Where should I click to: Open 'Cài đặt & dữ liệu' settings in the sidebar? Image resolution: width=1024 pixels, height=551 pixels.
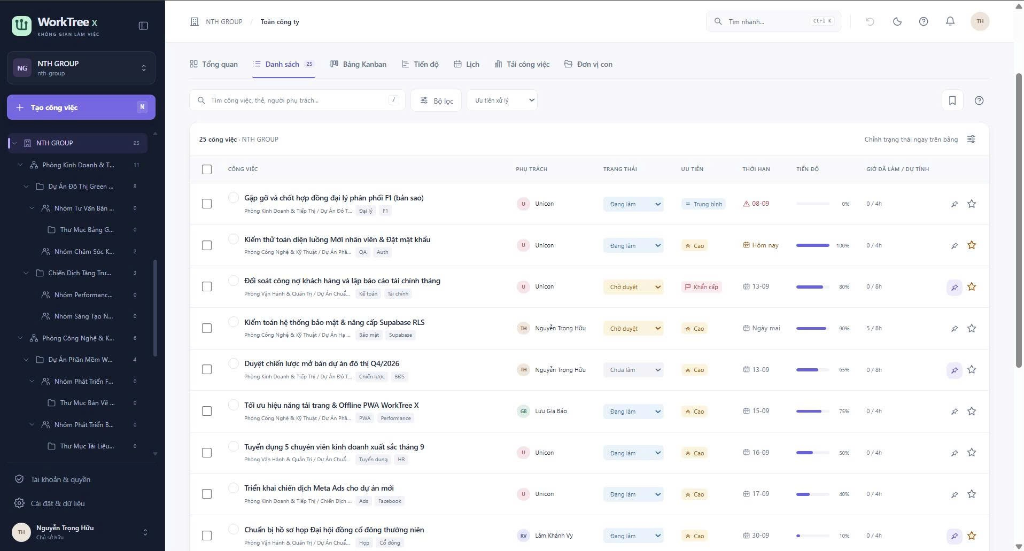pos(57,503)
